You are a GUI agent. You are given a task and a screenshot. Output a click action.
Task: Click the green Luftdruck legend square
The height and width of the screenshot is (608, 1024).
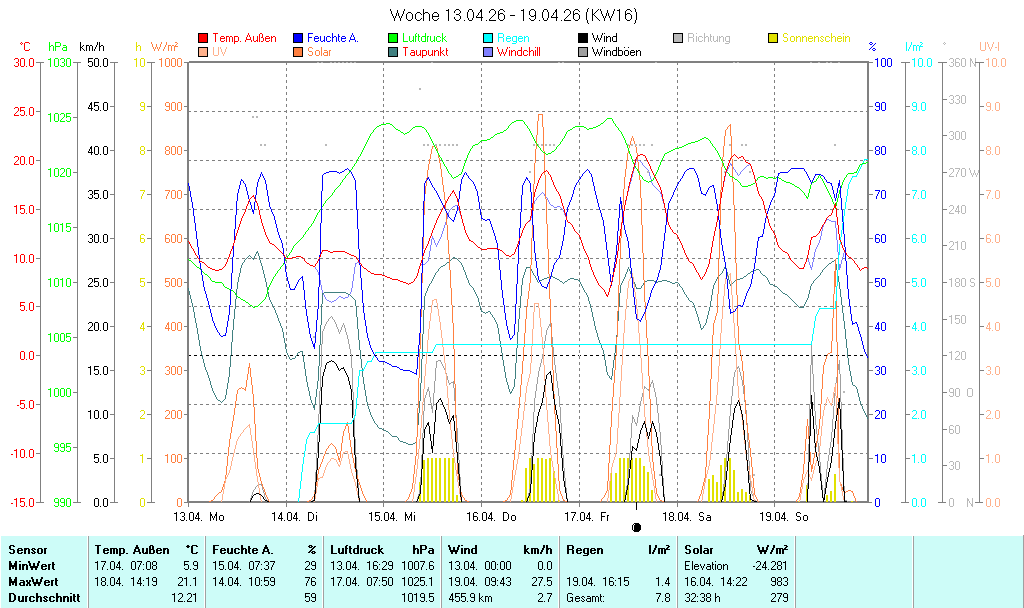point(394,38)
